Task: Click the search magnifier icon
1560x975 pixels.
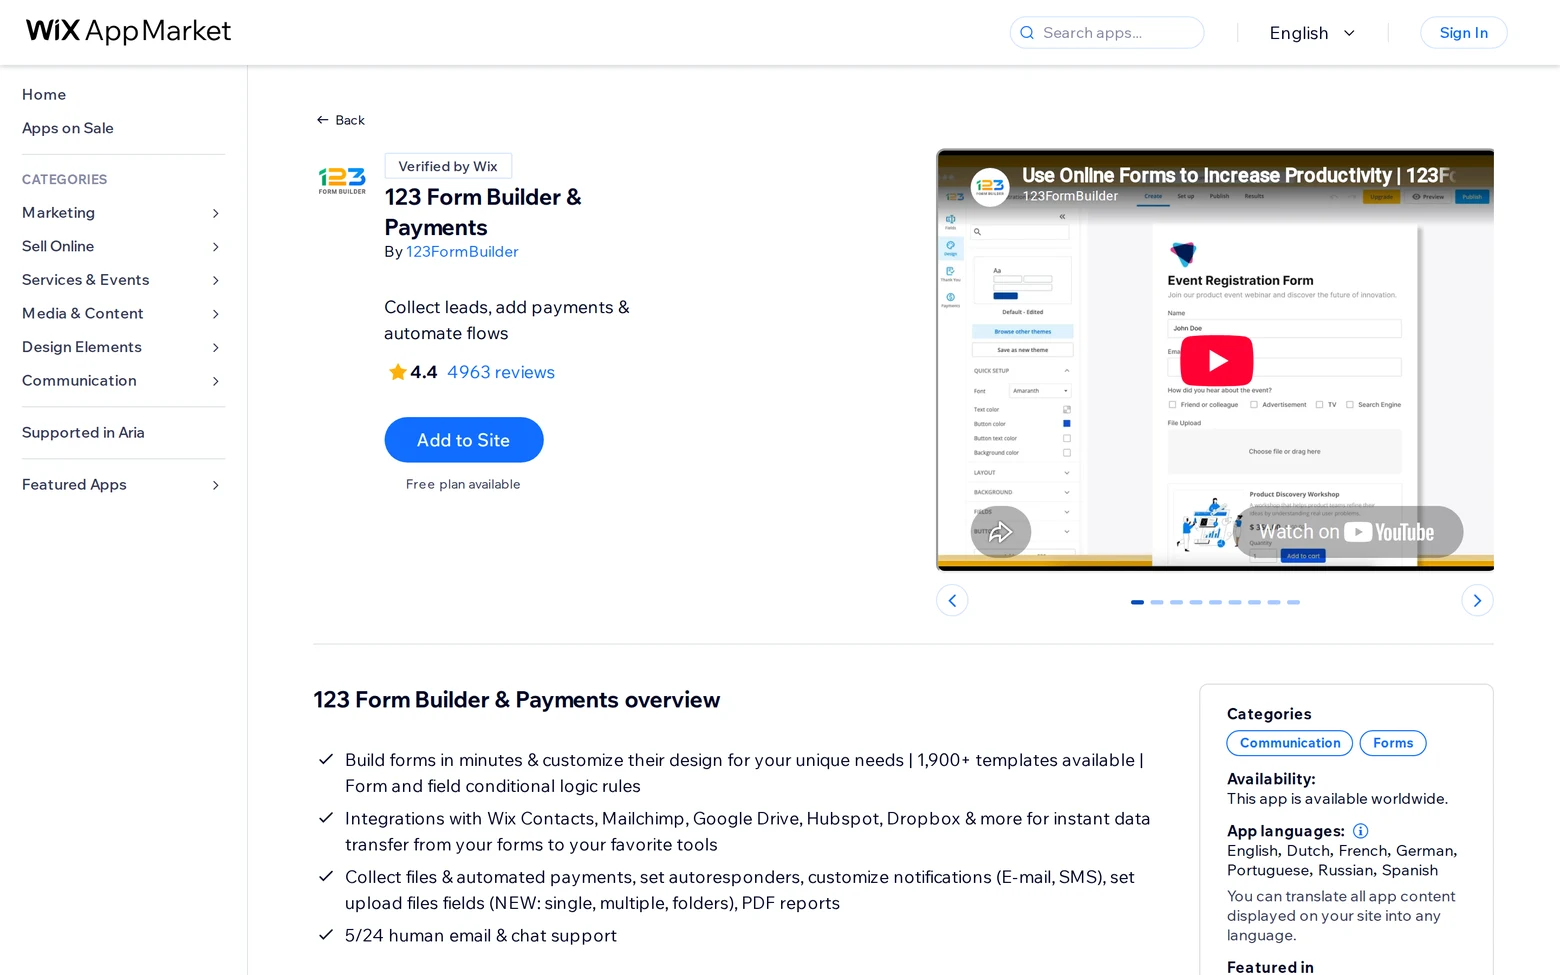Action: (x=1027, y=33)
